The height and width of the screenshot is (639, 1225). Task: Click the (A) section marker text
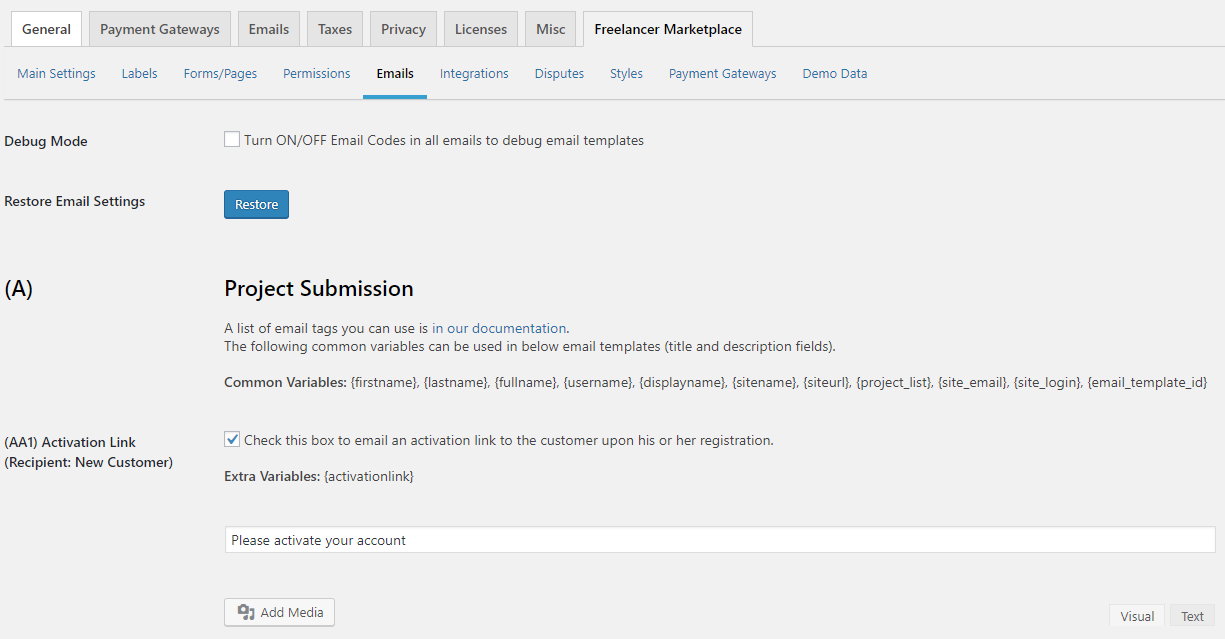(x=19, y=289)
